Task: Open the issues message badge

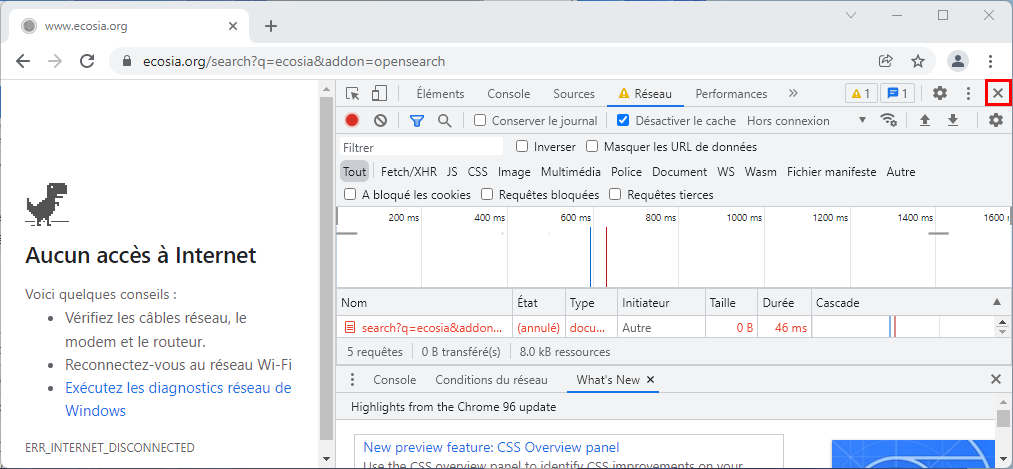Action: point(897,94)
